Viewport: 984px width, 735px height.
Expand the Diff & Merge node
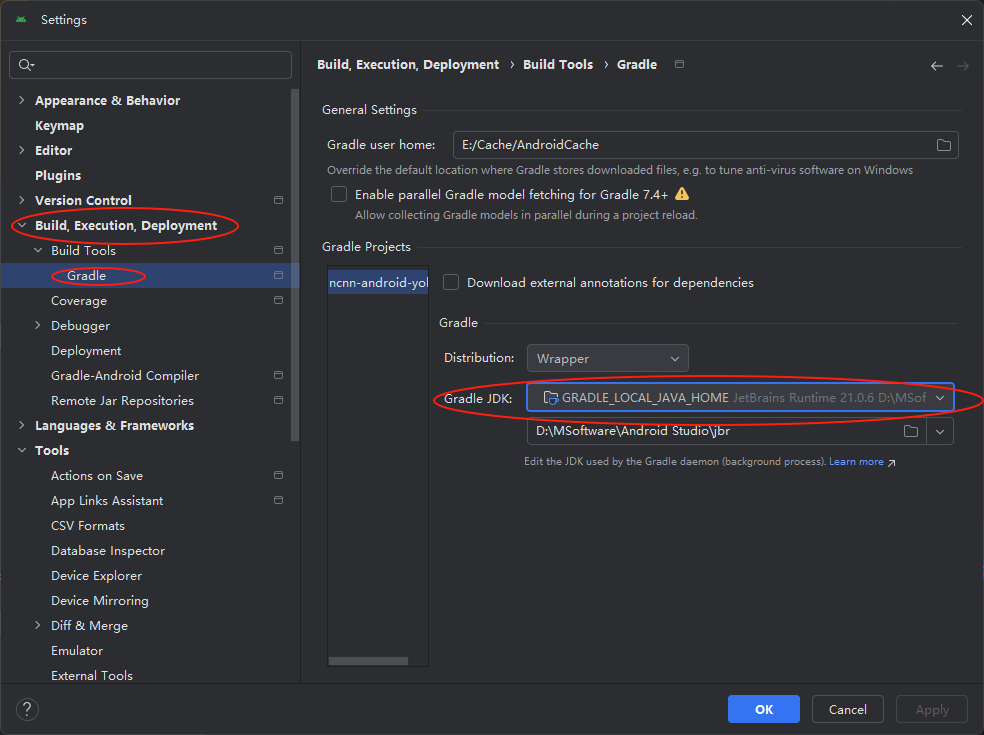pyautogui.click(x=38, y=625)
